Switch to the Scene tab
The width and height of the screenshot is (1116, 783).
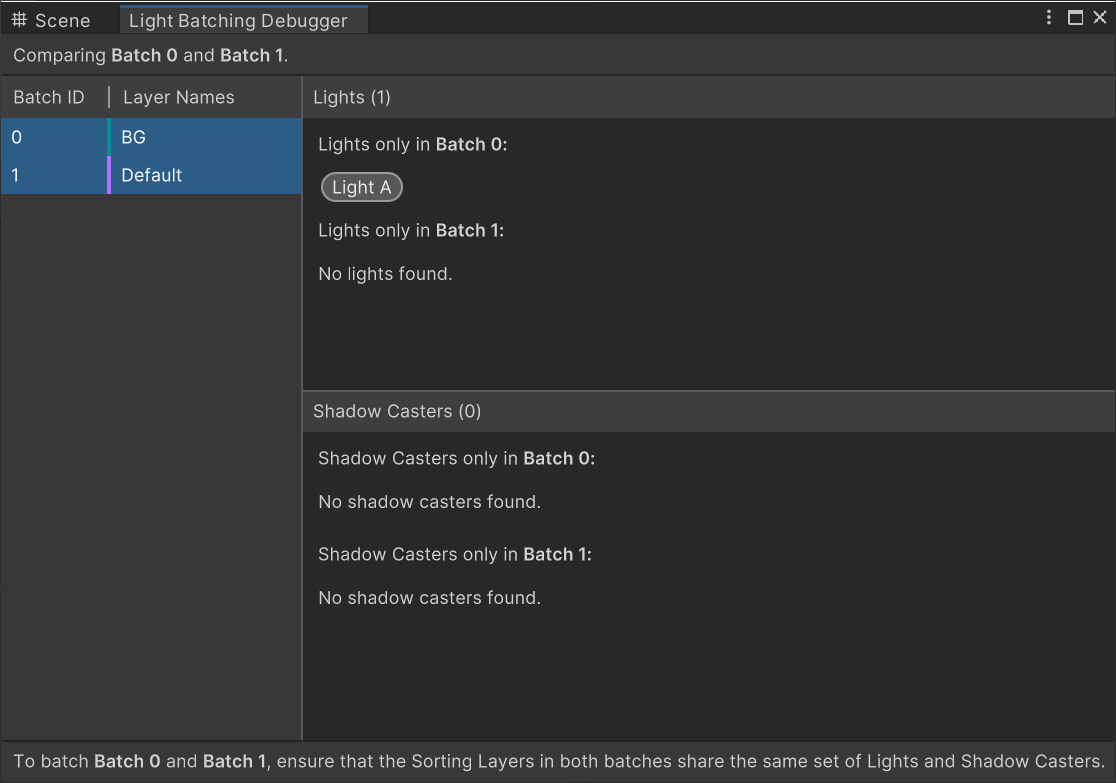coord(60,19)
